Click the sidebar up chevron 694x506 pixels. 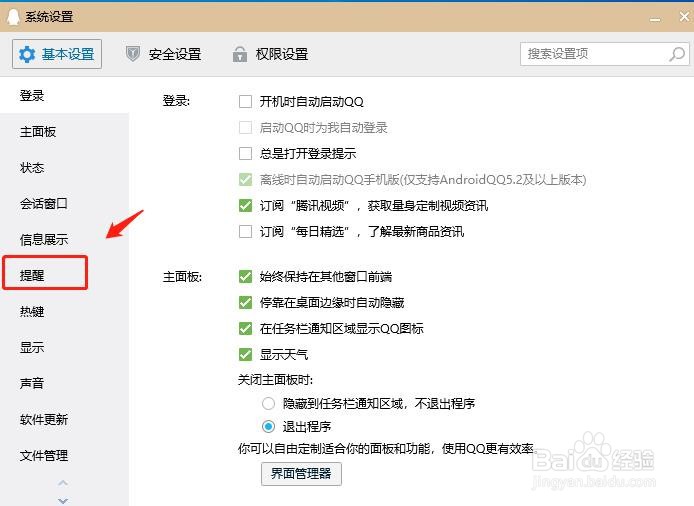pos(63,483)
